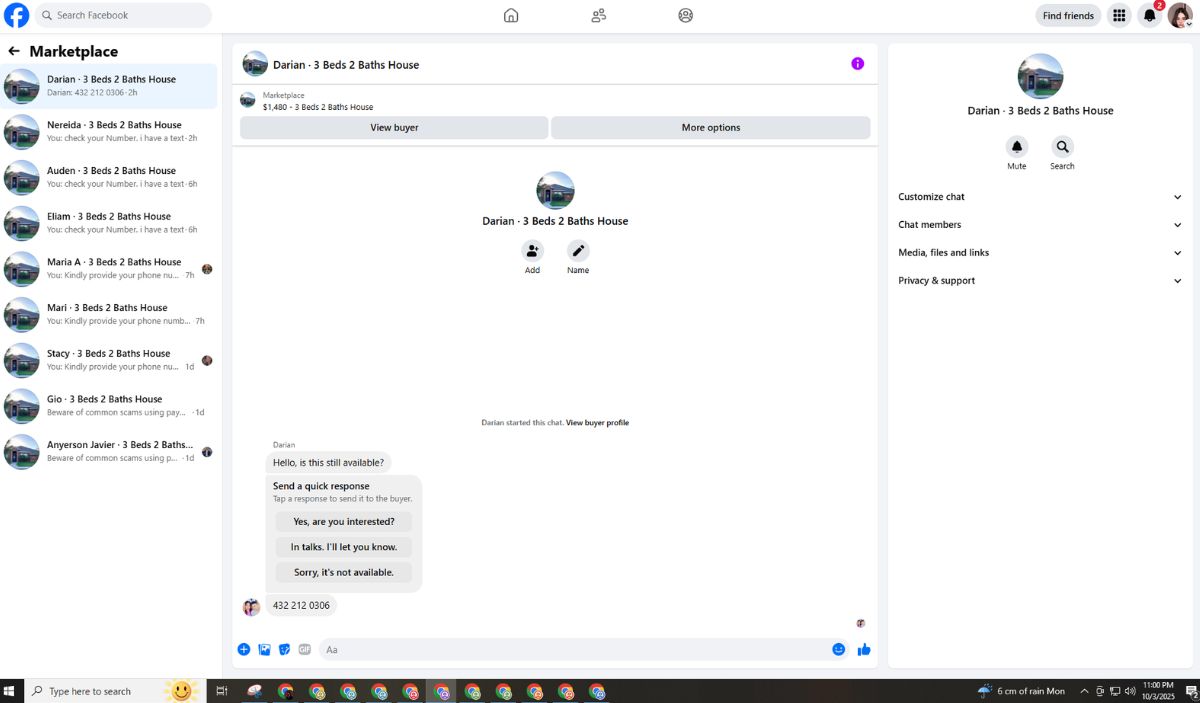
Task: Open the volume control in tray
Action: click(1130, 691)
